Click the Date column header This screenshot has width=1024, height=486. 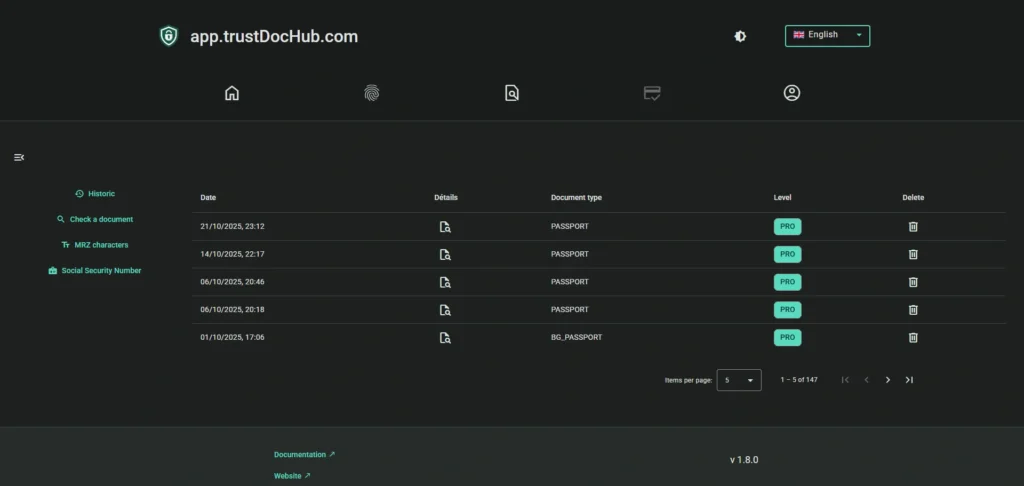(x=208, y=197)
